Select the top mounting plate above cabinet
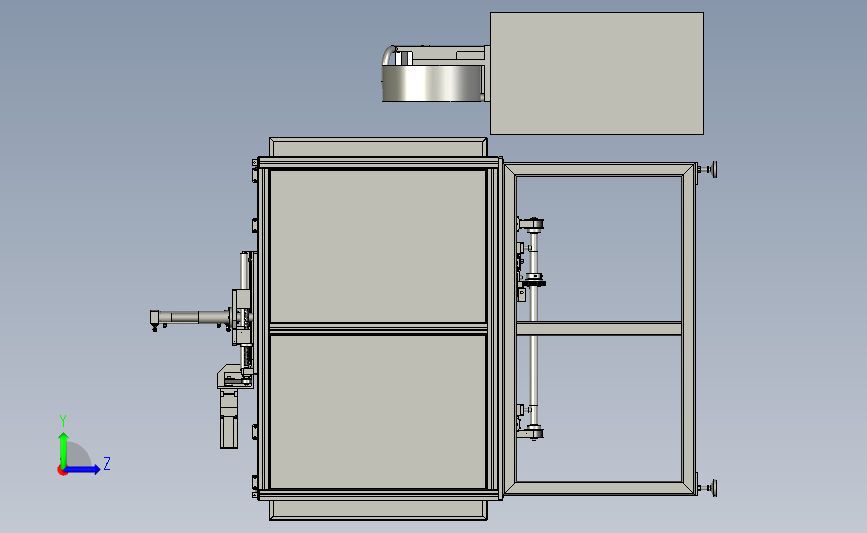Image resolution: width=867 pixels, height=533 pixels. 378,147
